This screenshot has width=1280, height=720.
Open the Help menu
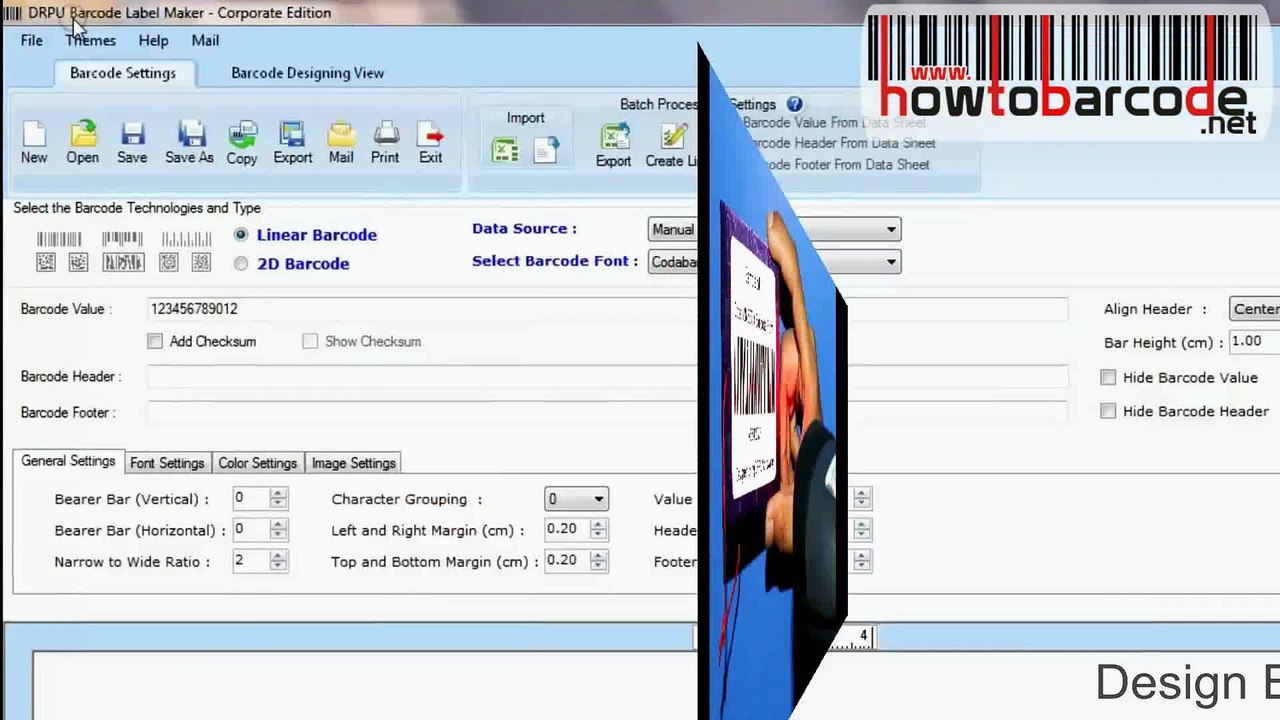click(x=153, y=40)
